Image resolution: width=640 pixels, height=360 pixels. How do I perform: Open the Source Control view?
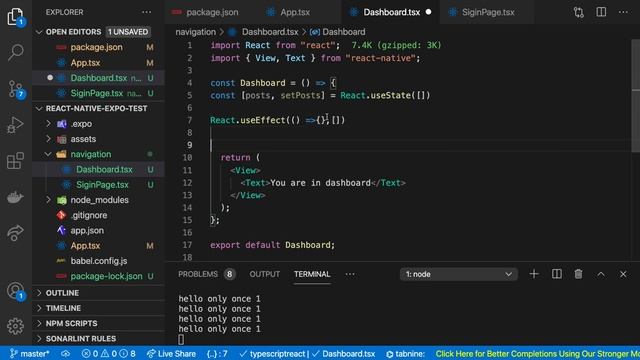(16, 89)
